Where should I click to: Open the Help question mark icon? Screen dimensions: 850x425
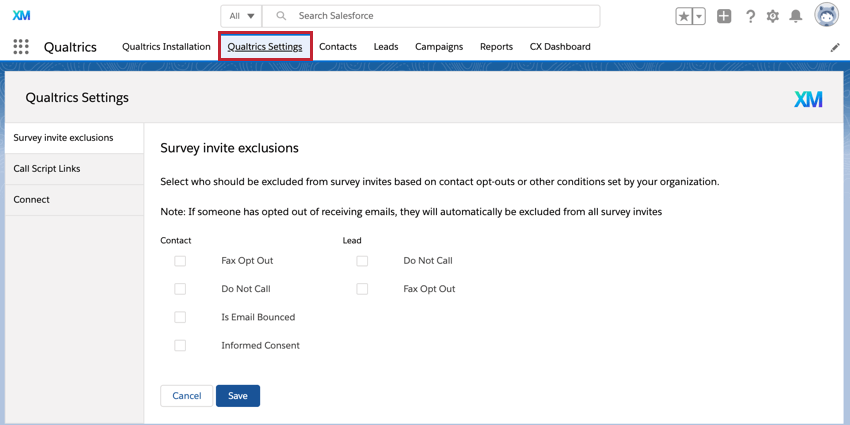click(750, 16)
